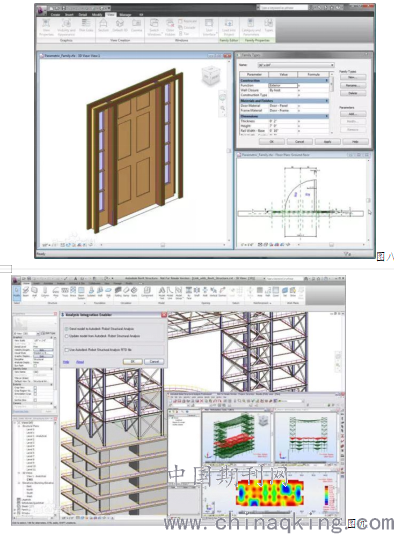Click the Function value field showing Exterior
Viewport: 394px width, 534px height.
coord(283,85)
